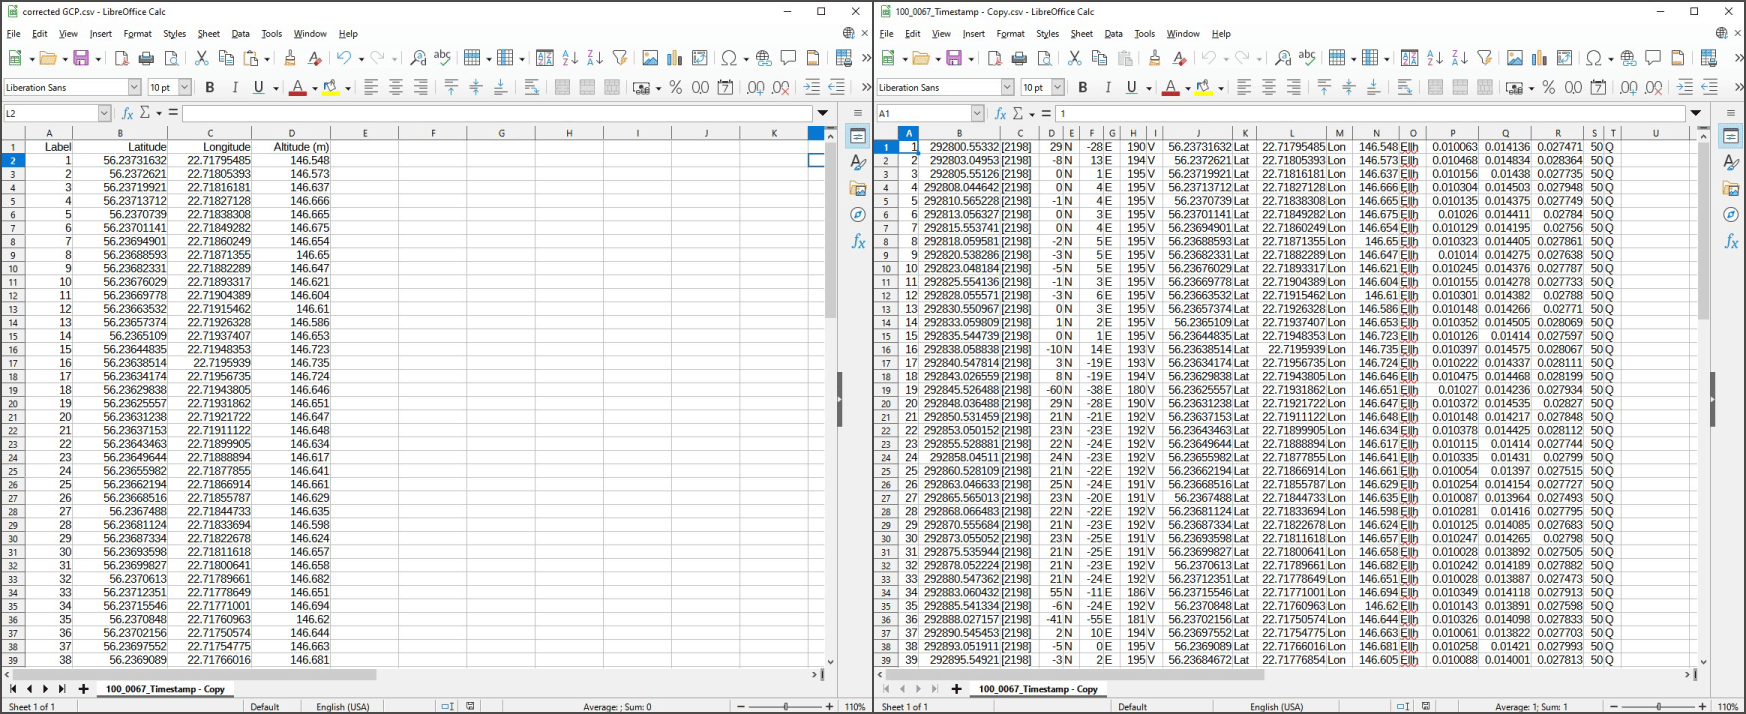Zoom out on corrected GCP.csv window

pos(741,707)
